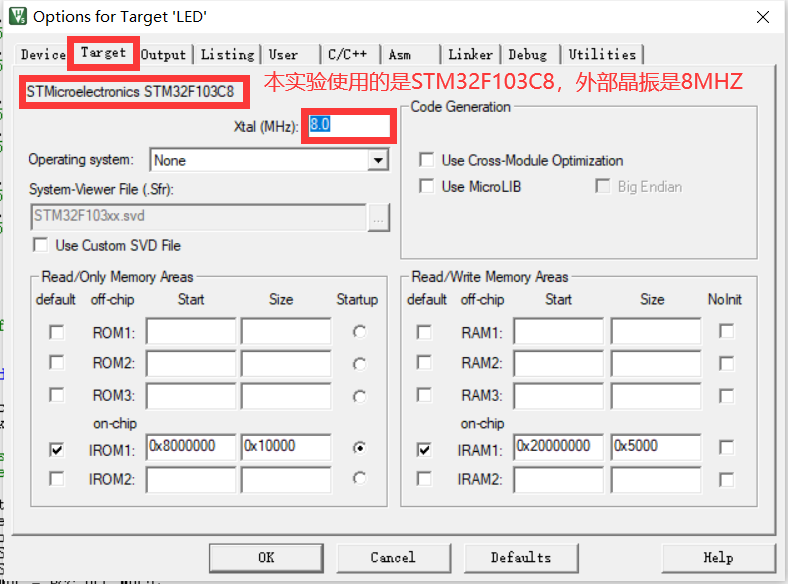Uncheck the IROM1 default checkbox
Screen dimensions: 788x584
[56, 449]
